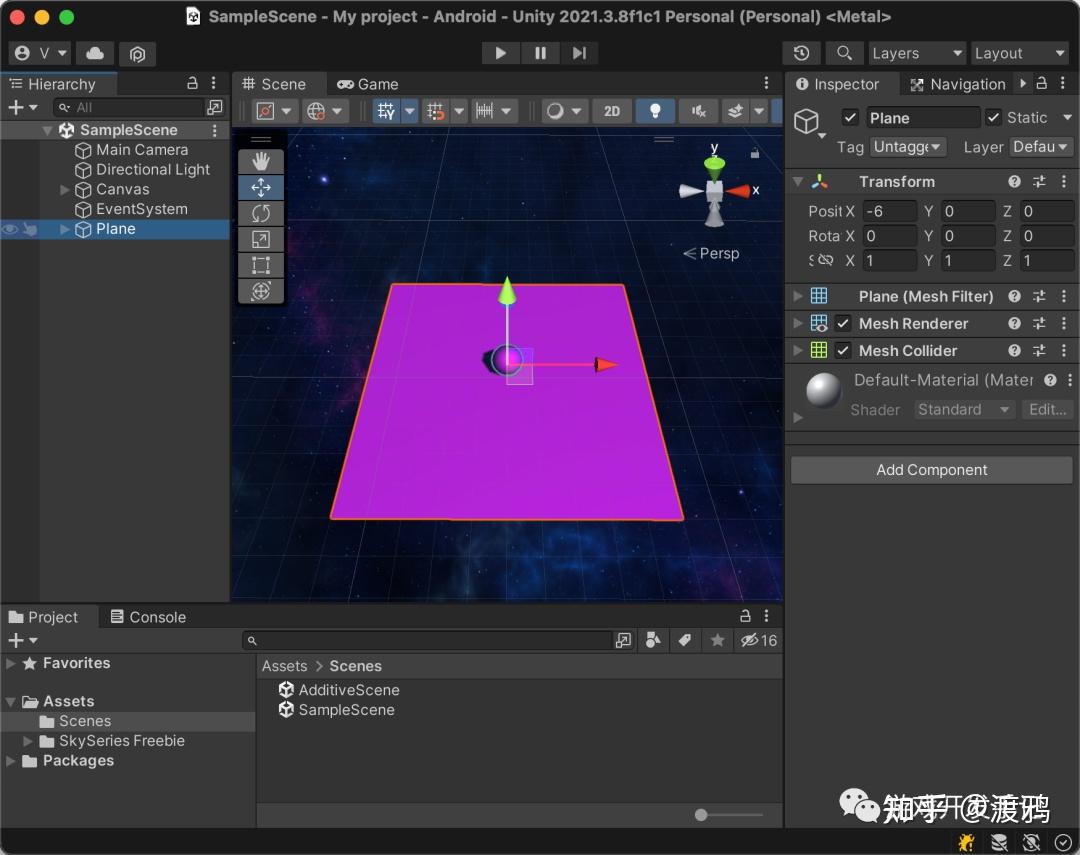Collapse the SampleScene hierarchy item

tap(47, 129)
